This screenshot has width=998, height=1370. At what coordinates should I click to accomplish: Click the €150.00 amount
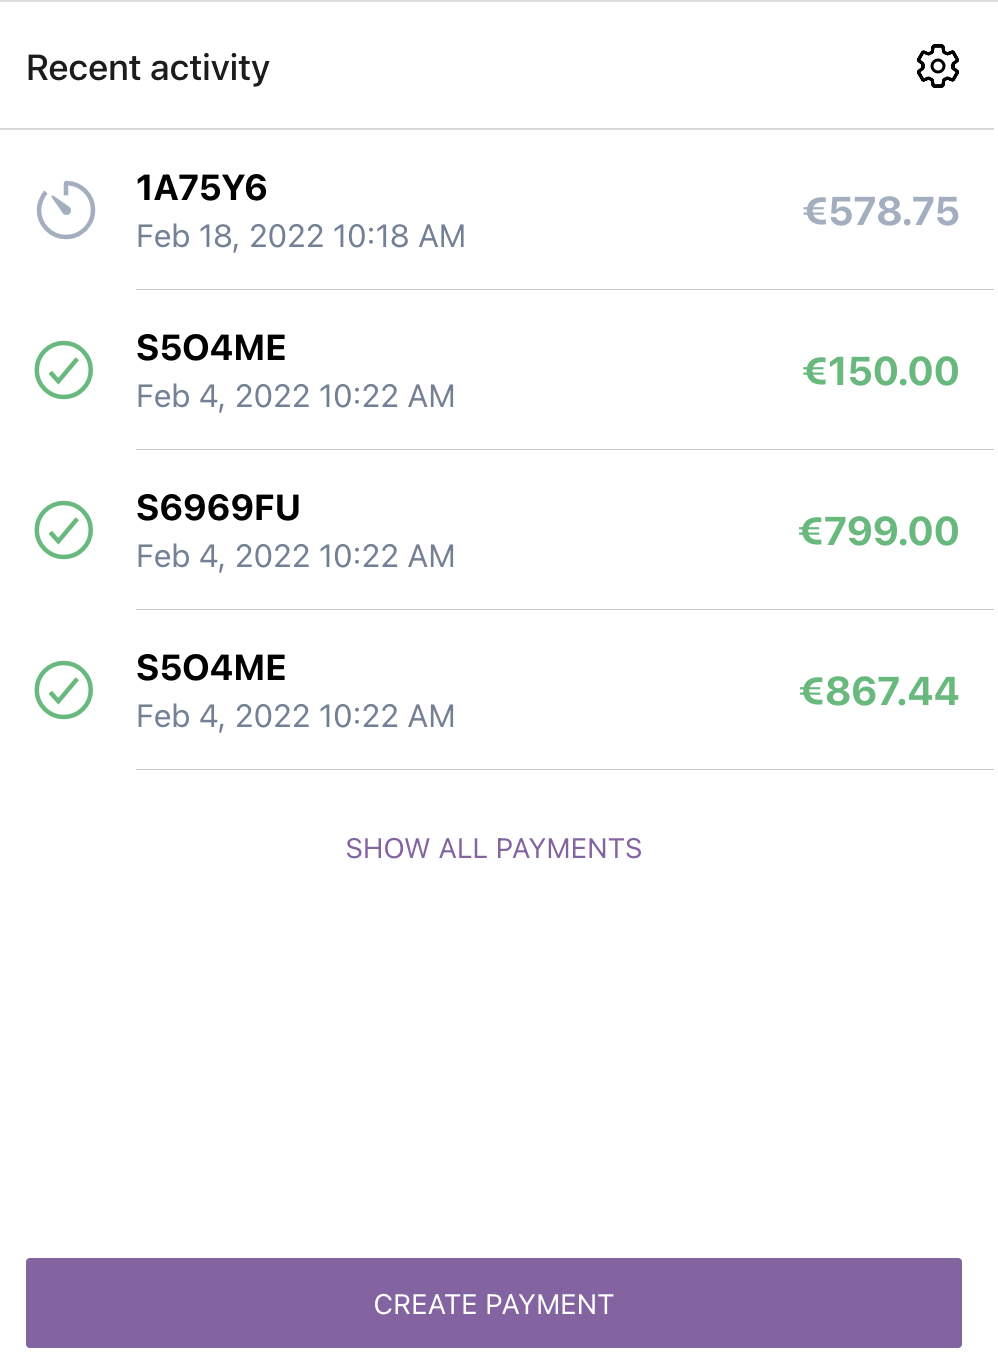click(881, 371)
